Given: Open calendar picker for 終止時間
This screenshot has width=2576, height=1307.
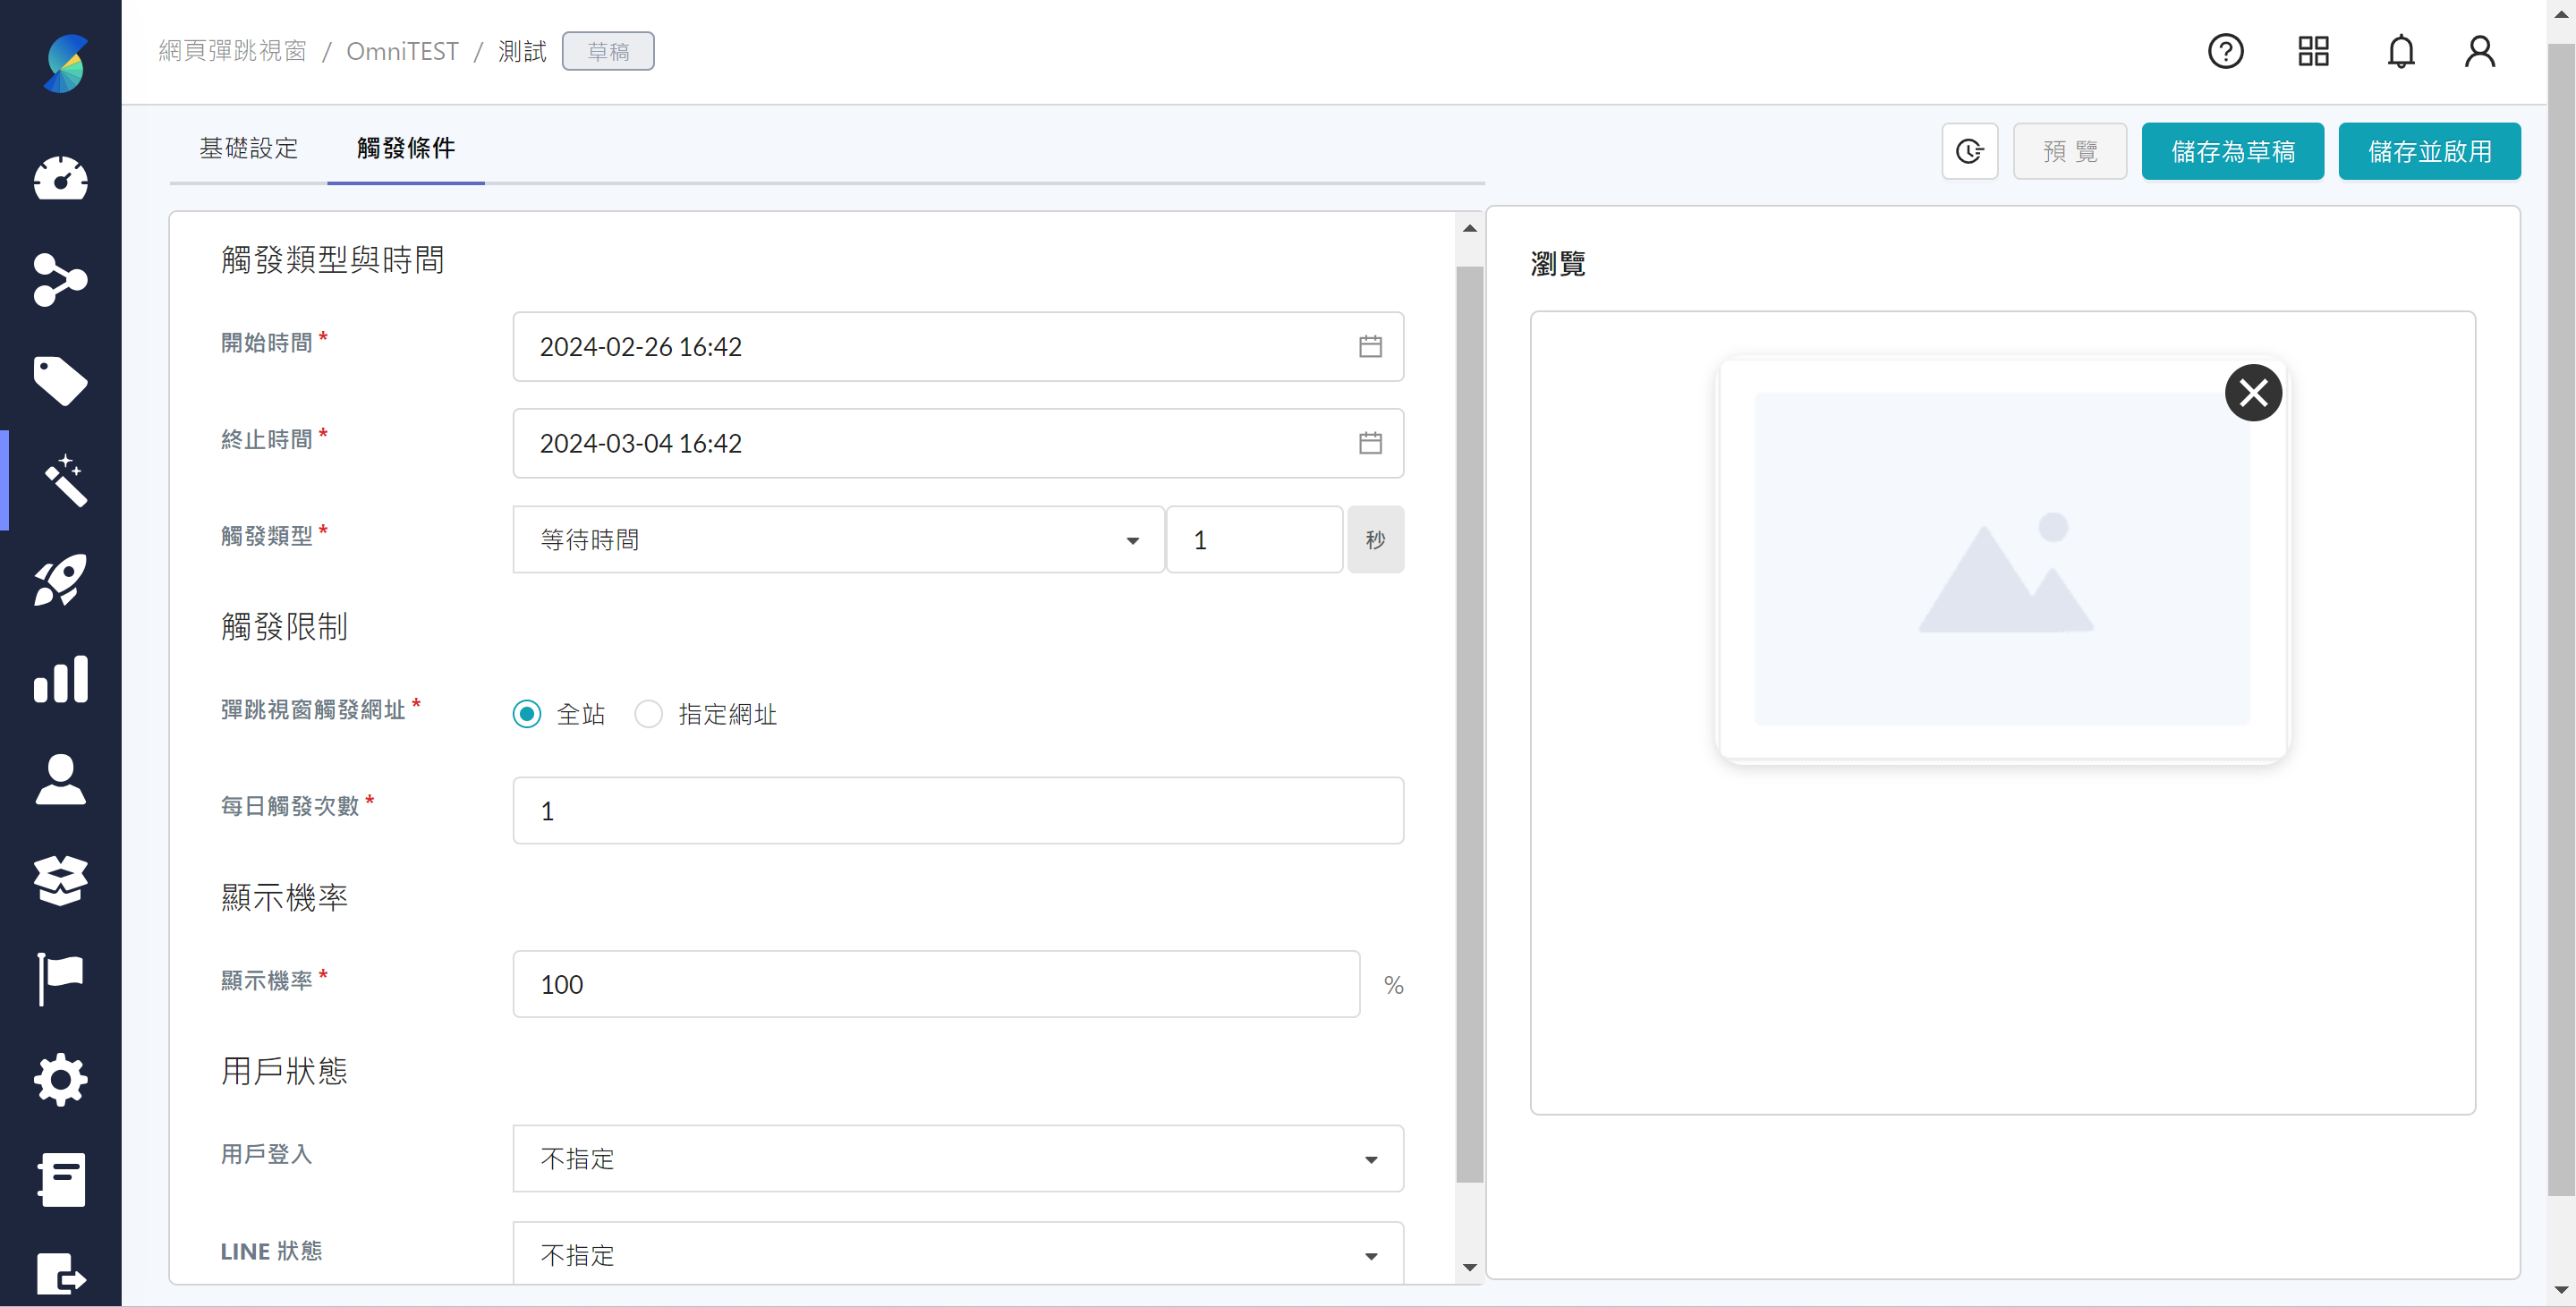Looking at the screenshot, I should (x=1370, y=443).
